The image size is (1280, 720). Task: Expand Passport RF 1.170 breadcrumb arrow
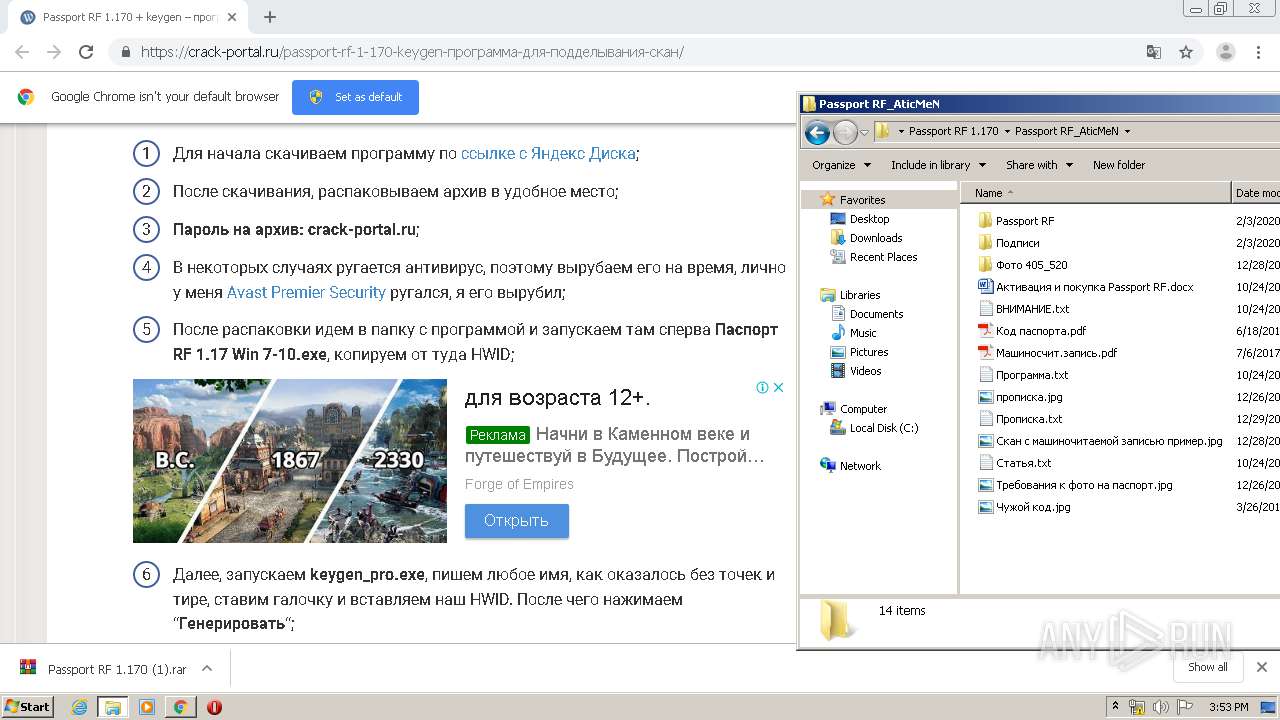click(x=1006, y=131)
